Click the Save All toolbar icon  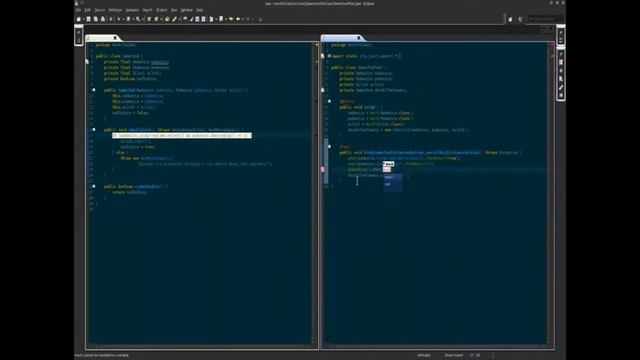96,19
